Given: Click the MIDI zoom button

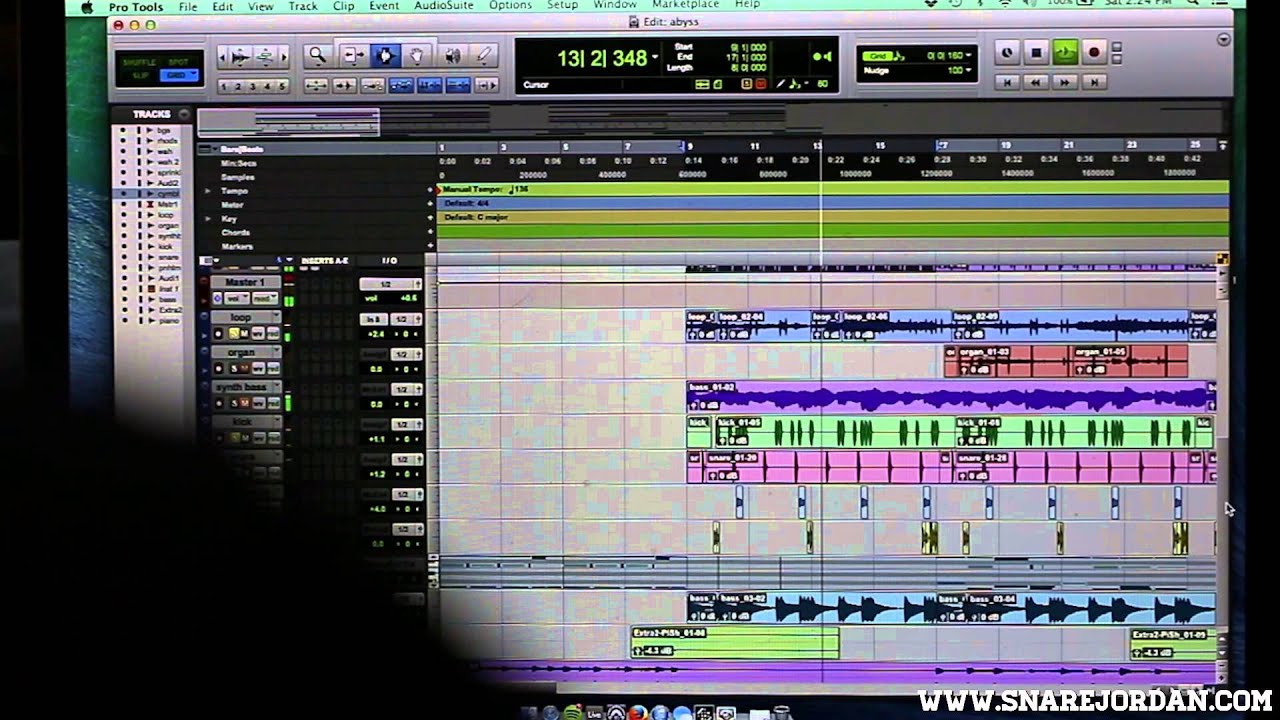Looking at the screenshot, I should [x=265, y=56].
